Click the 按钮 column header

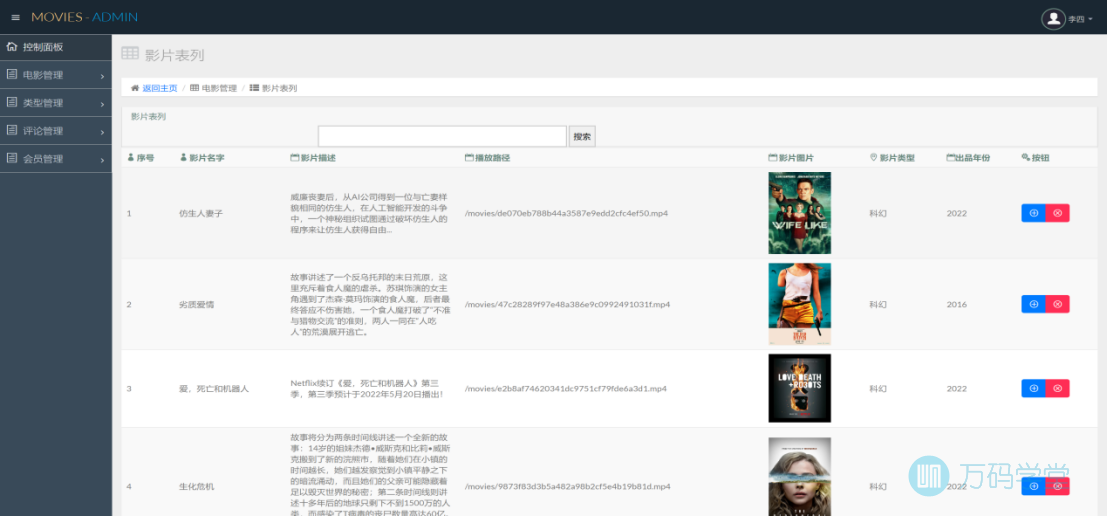[x=1036, y=158]
